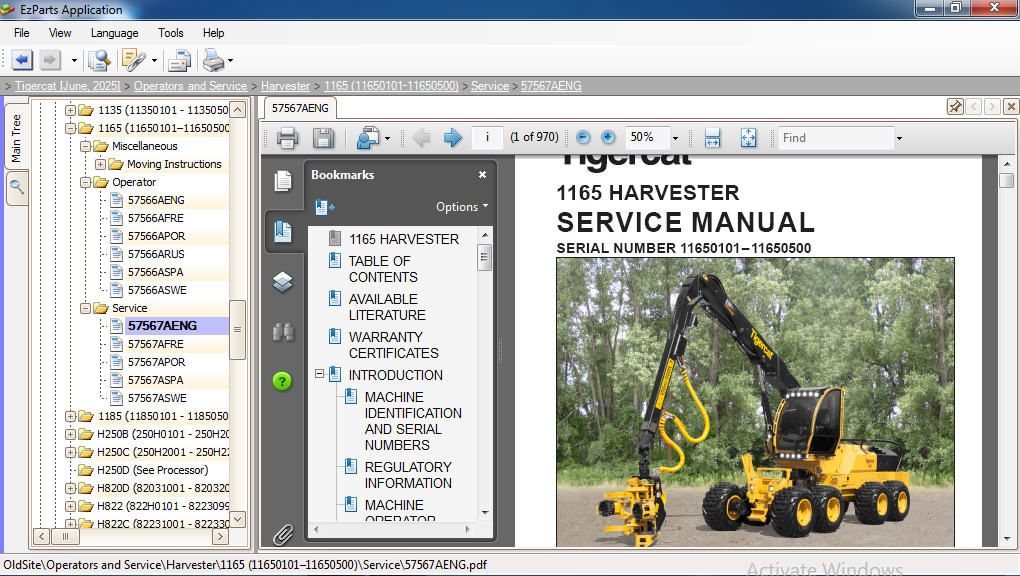Screen dimensions: 1020x576
Task: Open the AVAILABLE LITERATURE bookmark
Action: pos(387,307)
